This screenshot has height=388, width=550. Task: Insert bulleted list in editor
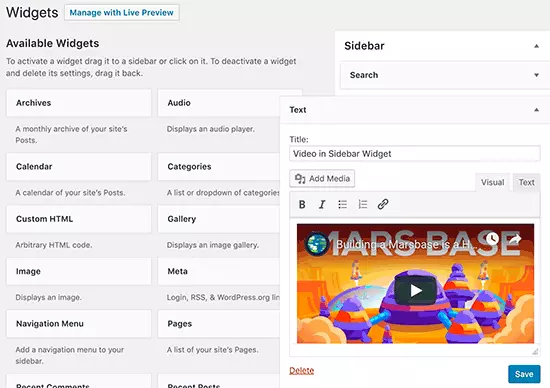coord(342,204)
